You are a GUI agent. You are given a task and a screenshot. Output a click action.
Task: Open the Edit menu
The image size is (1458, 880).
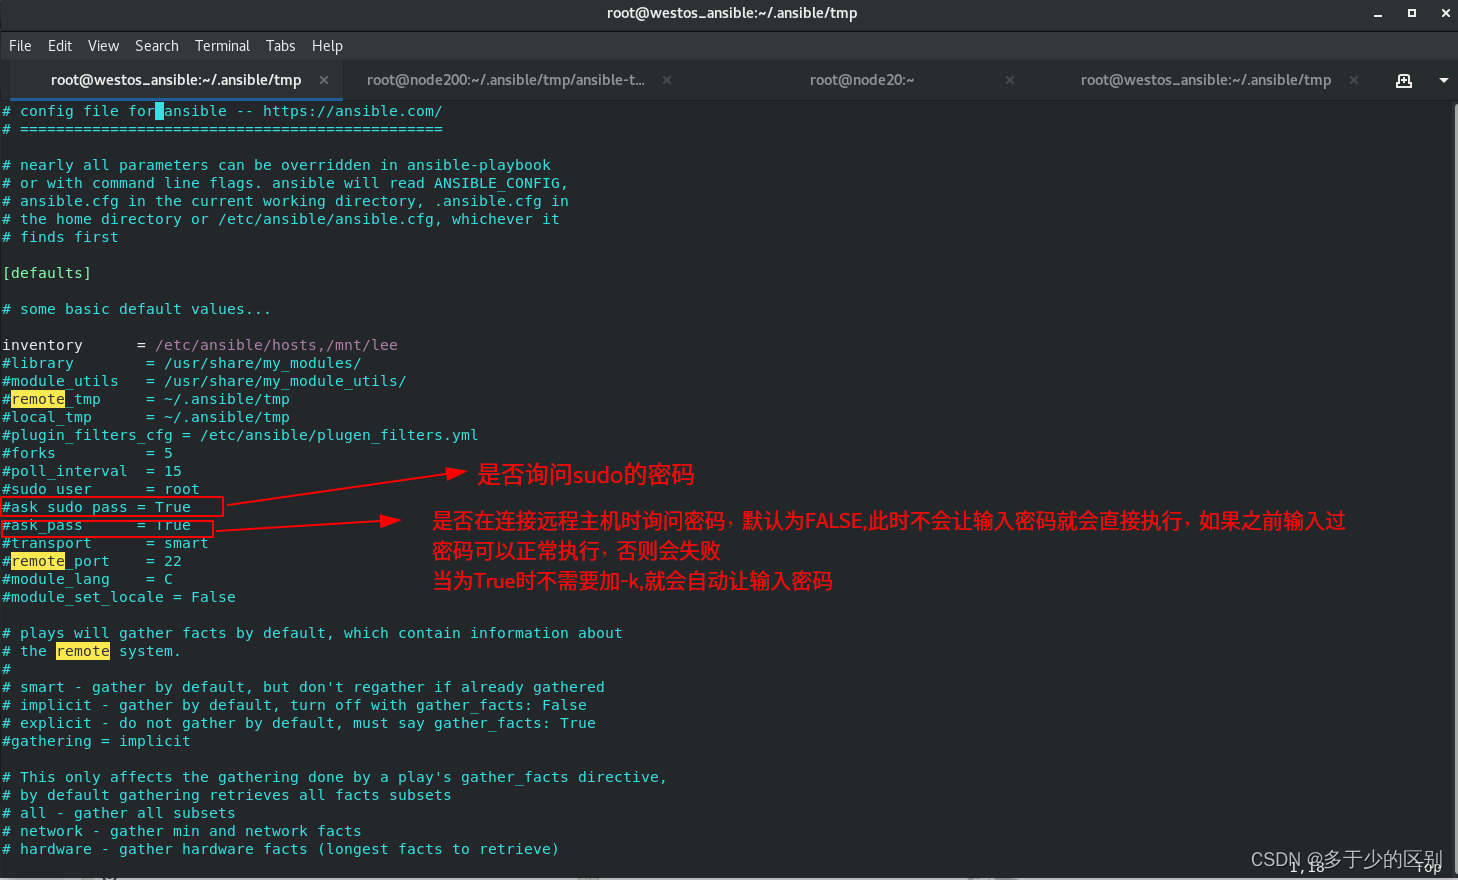tap(60, 46)
